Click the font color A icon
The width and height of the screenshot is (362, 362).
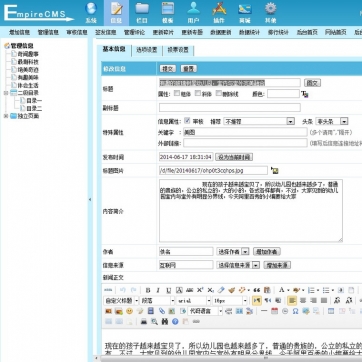282,290
